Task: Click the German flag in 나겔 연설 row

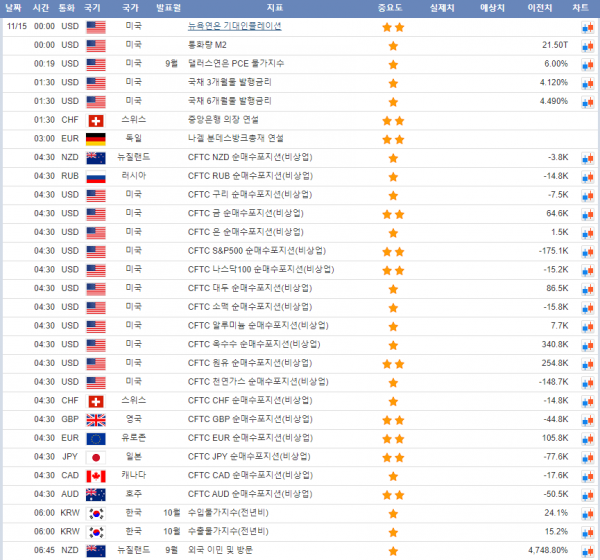Action: tap(96, 138)
